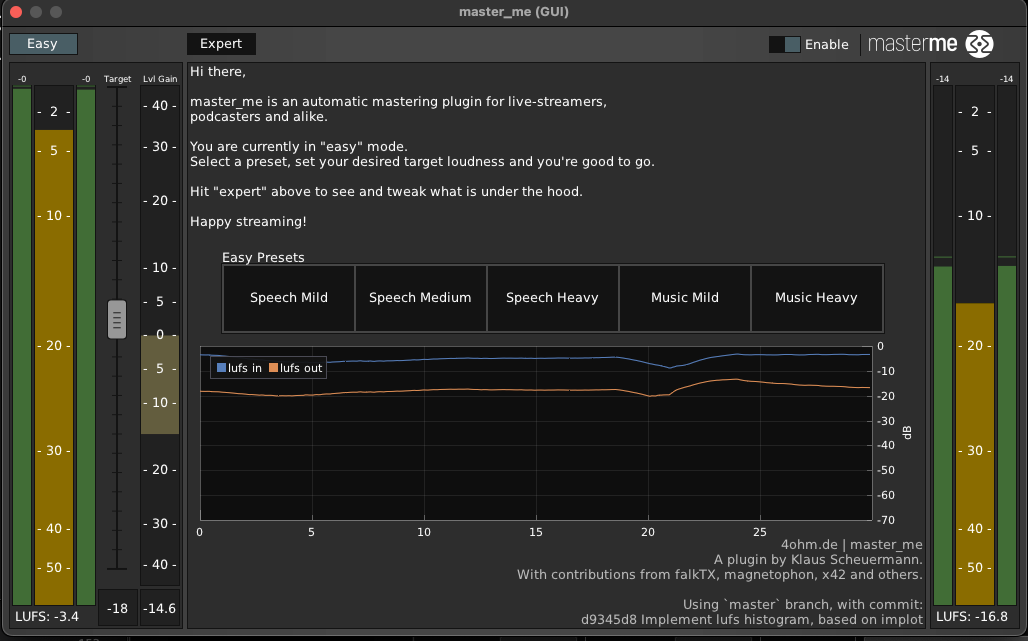This screenshot has height=641, width=1028.
Task: Click the Lvl Gain reduction meter bar
Action: [160, 385]
